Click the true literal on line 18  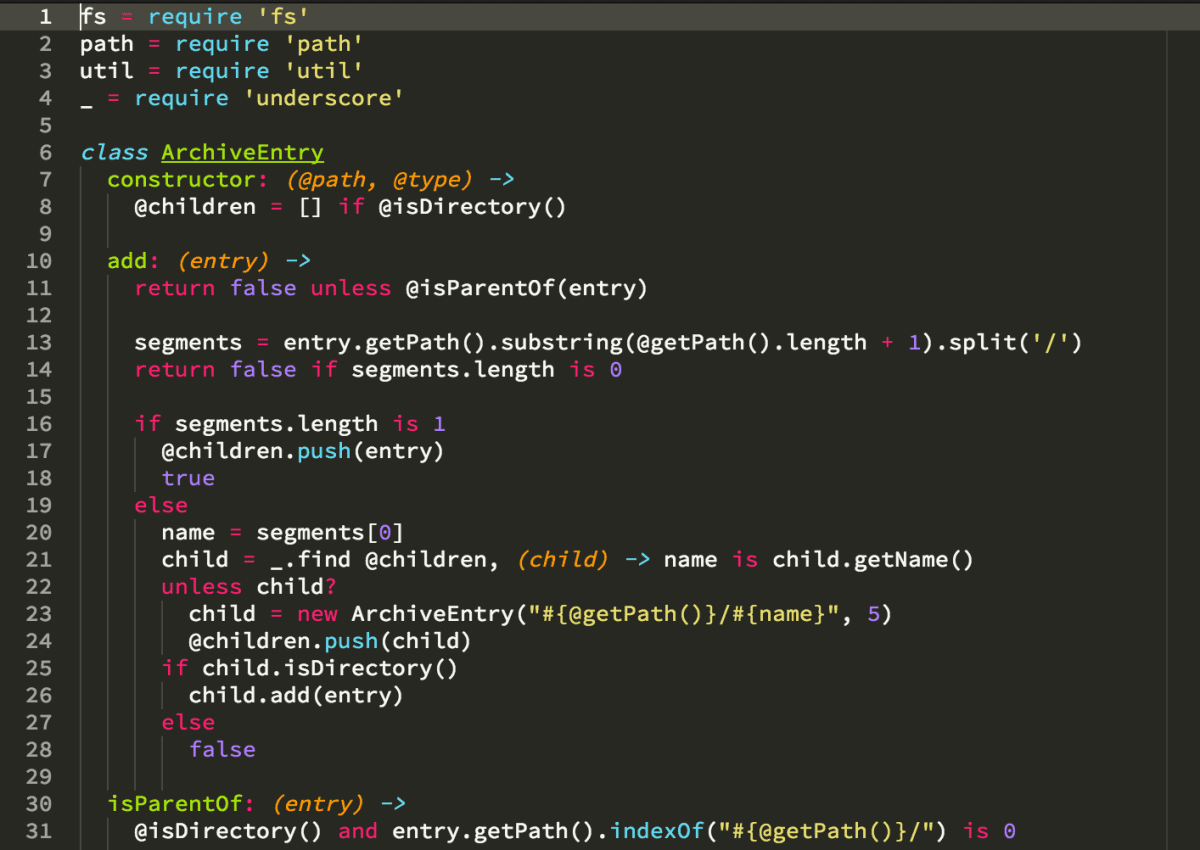(x=188, y=477)
